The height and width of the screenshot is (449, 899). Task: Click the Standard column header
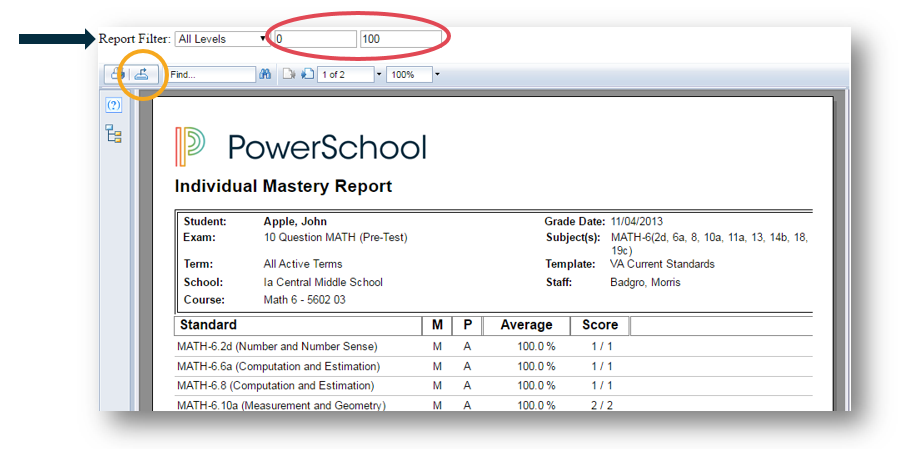coord(298,325)
